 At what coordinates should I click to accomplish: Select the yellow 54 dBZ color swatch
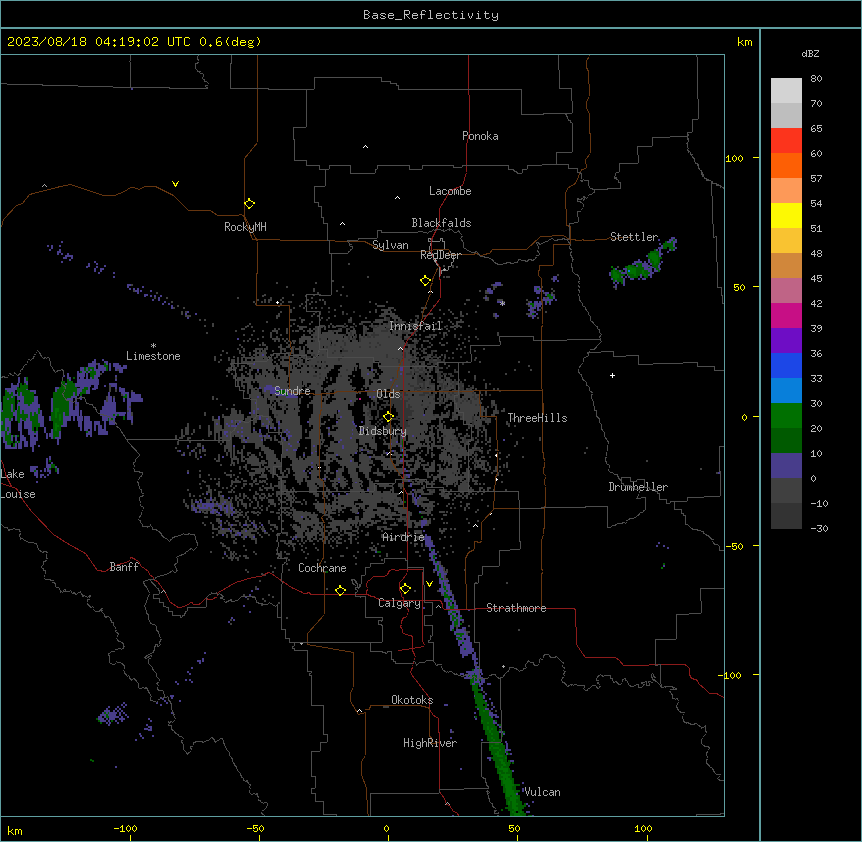786,215
